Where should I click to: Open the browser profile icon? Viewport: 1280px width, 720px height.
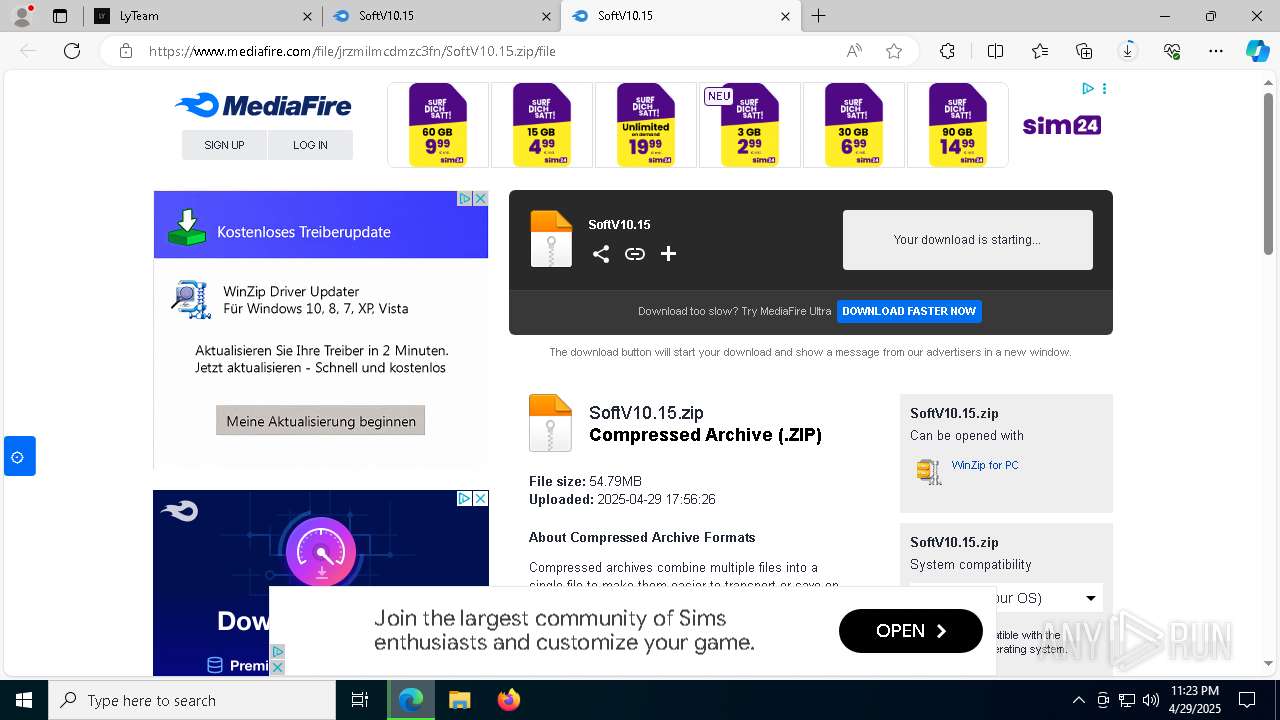23,16
